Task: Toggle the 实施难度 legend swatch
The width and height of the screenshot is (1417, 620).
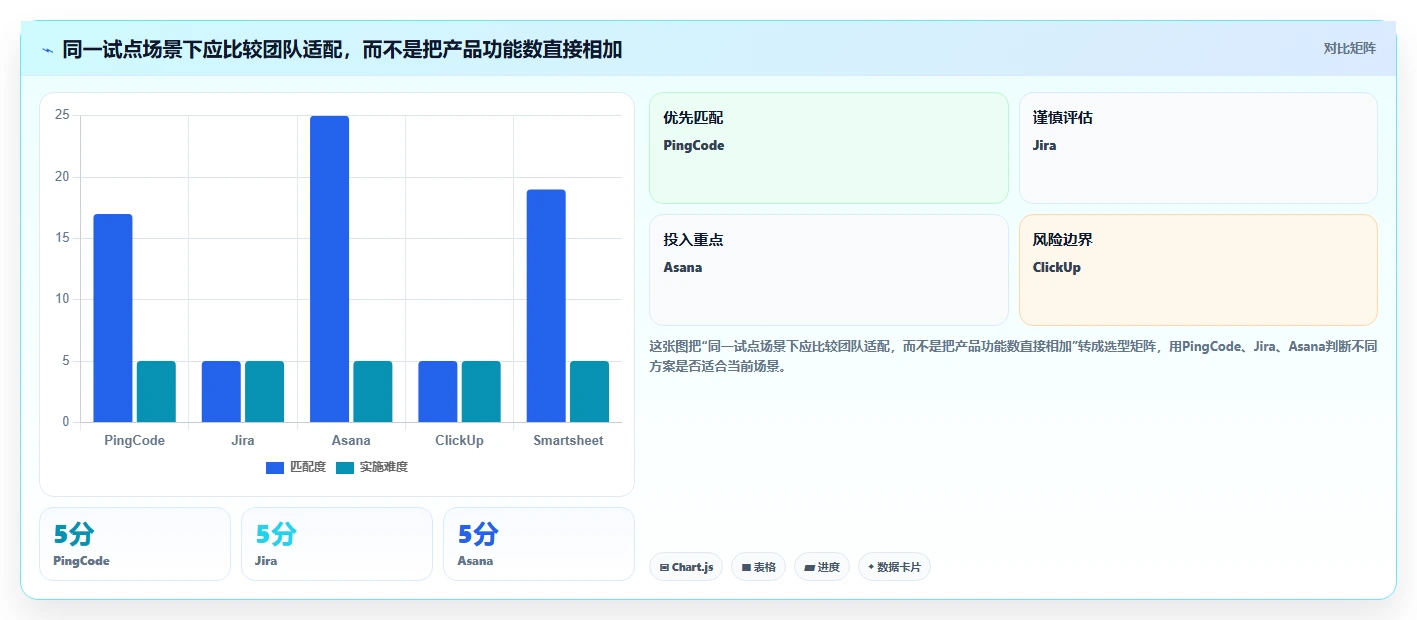Action: (345, 467)
